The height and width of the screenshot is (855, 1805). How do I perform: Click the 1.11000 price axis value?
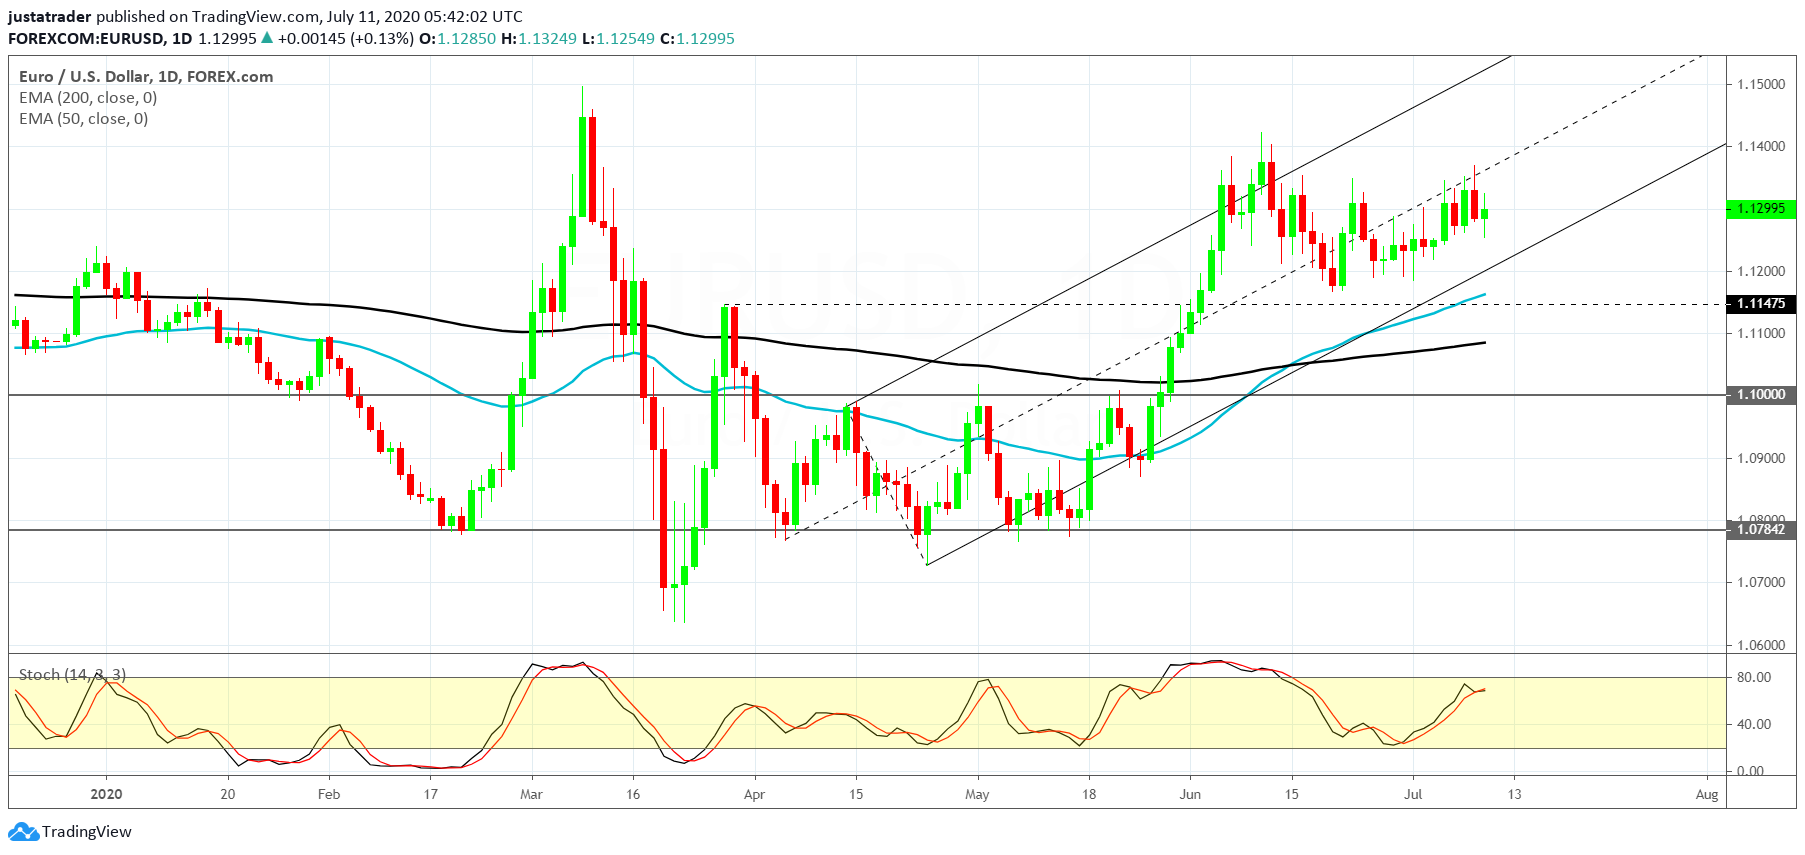click(x=1761, y=333)
